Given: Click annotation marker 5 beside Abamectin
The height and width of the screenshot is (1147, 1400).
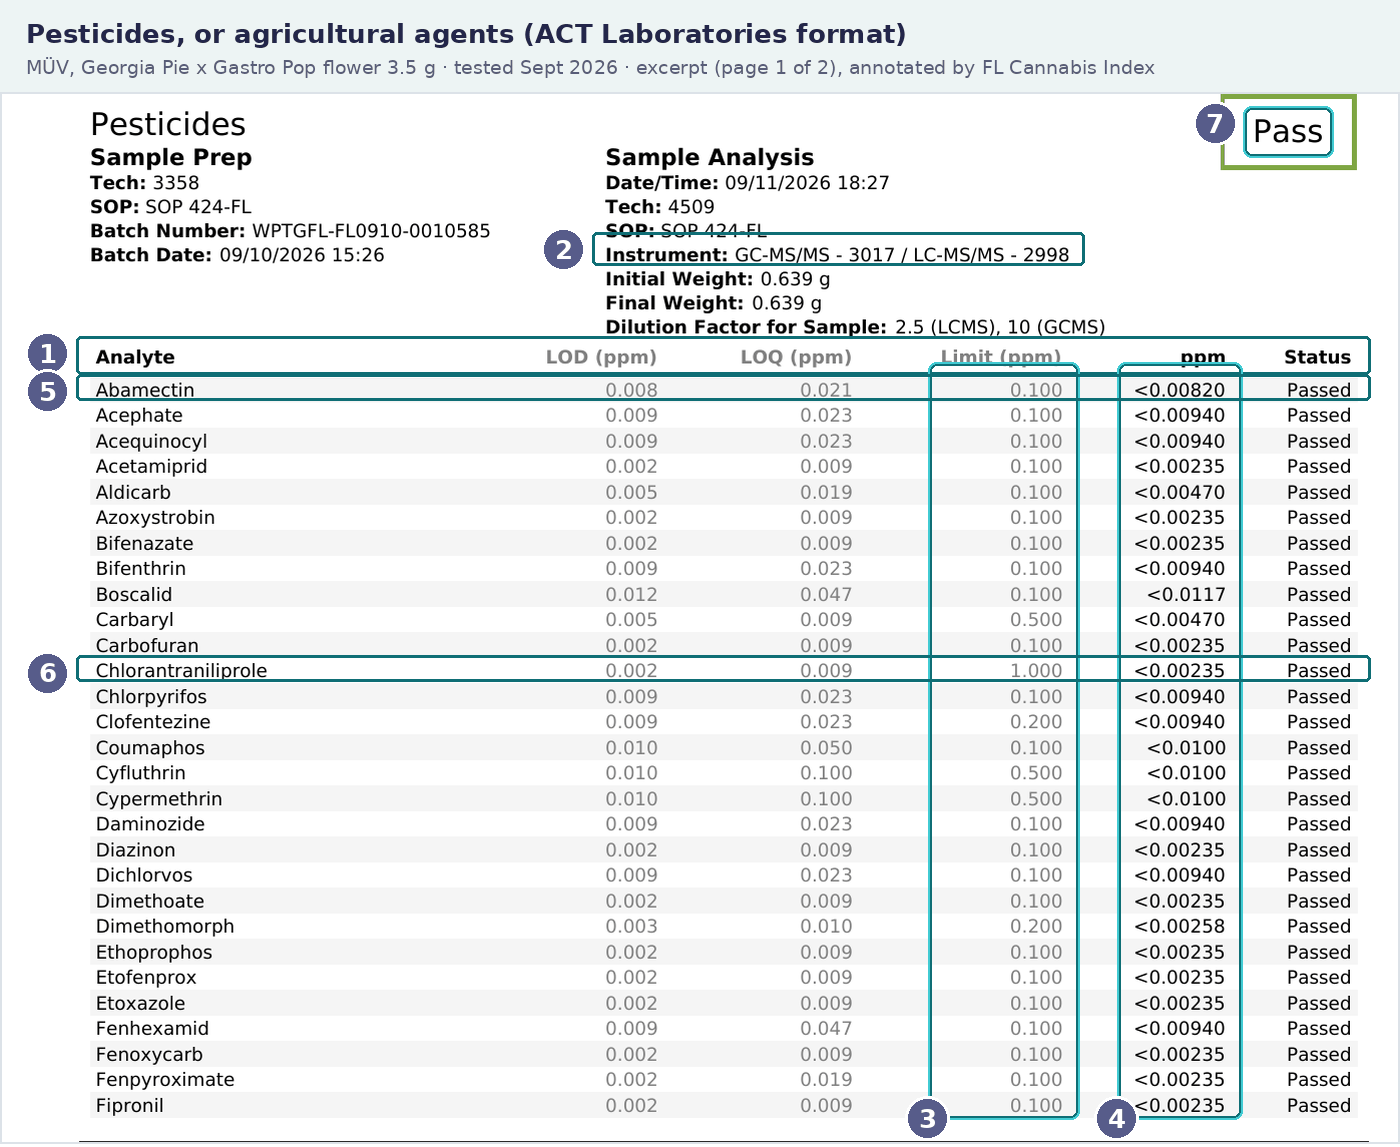Looking at the screenshot, I should coord(47,390).
